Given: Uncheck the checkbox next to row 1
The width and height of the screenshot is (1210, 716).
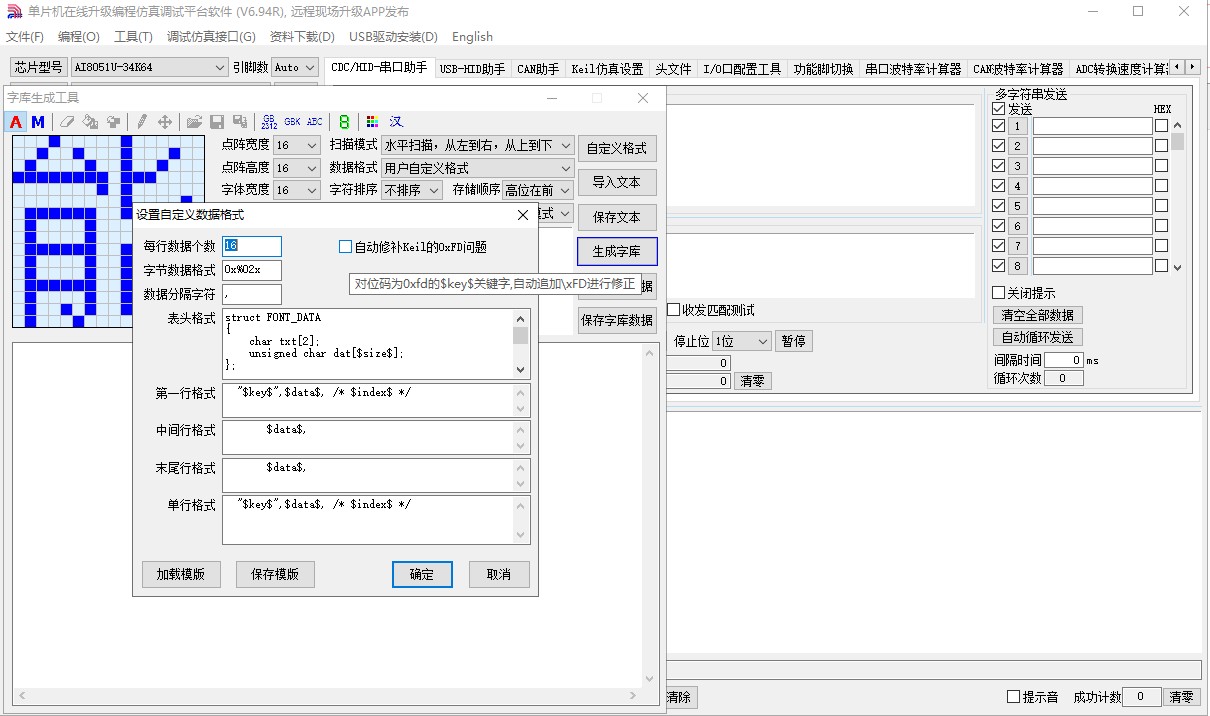Looking at the screenshot, I should pos(998,126).
